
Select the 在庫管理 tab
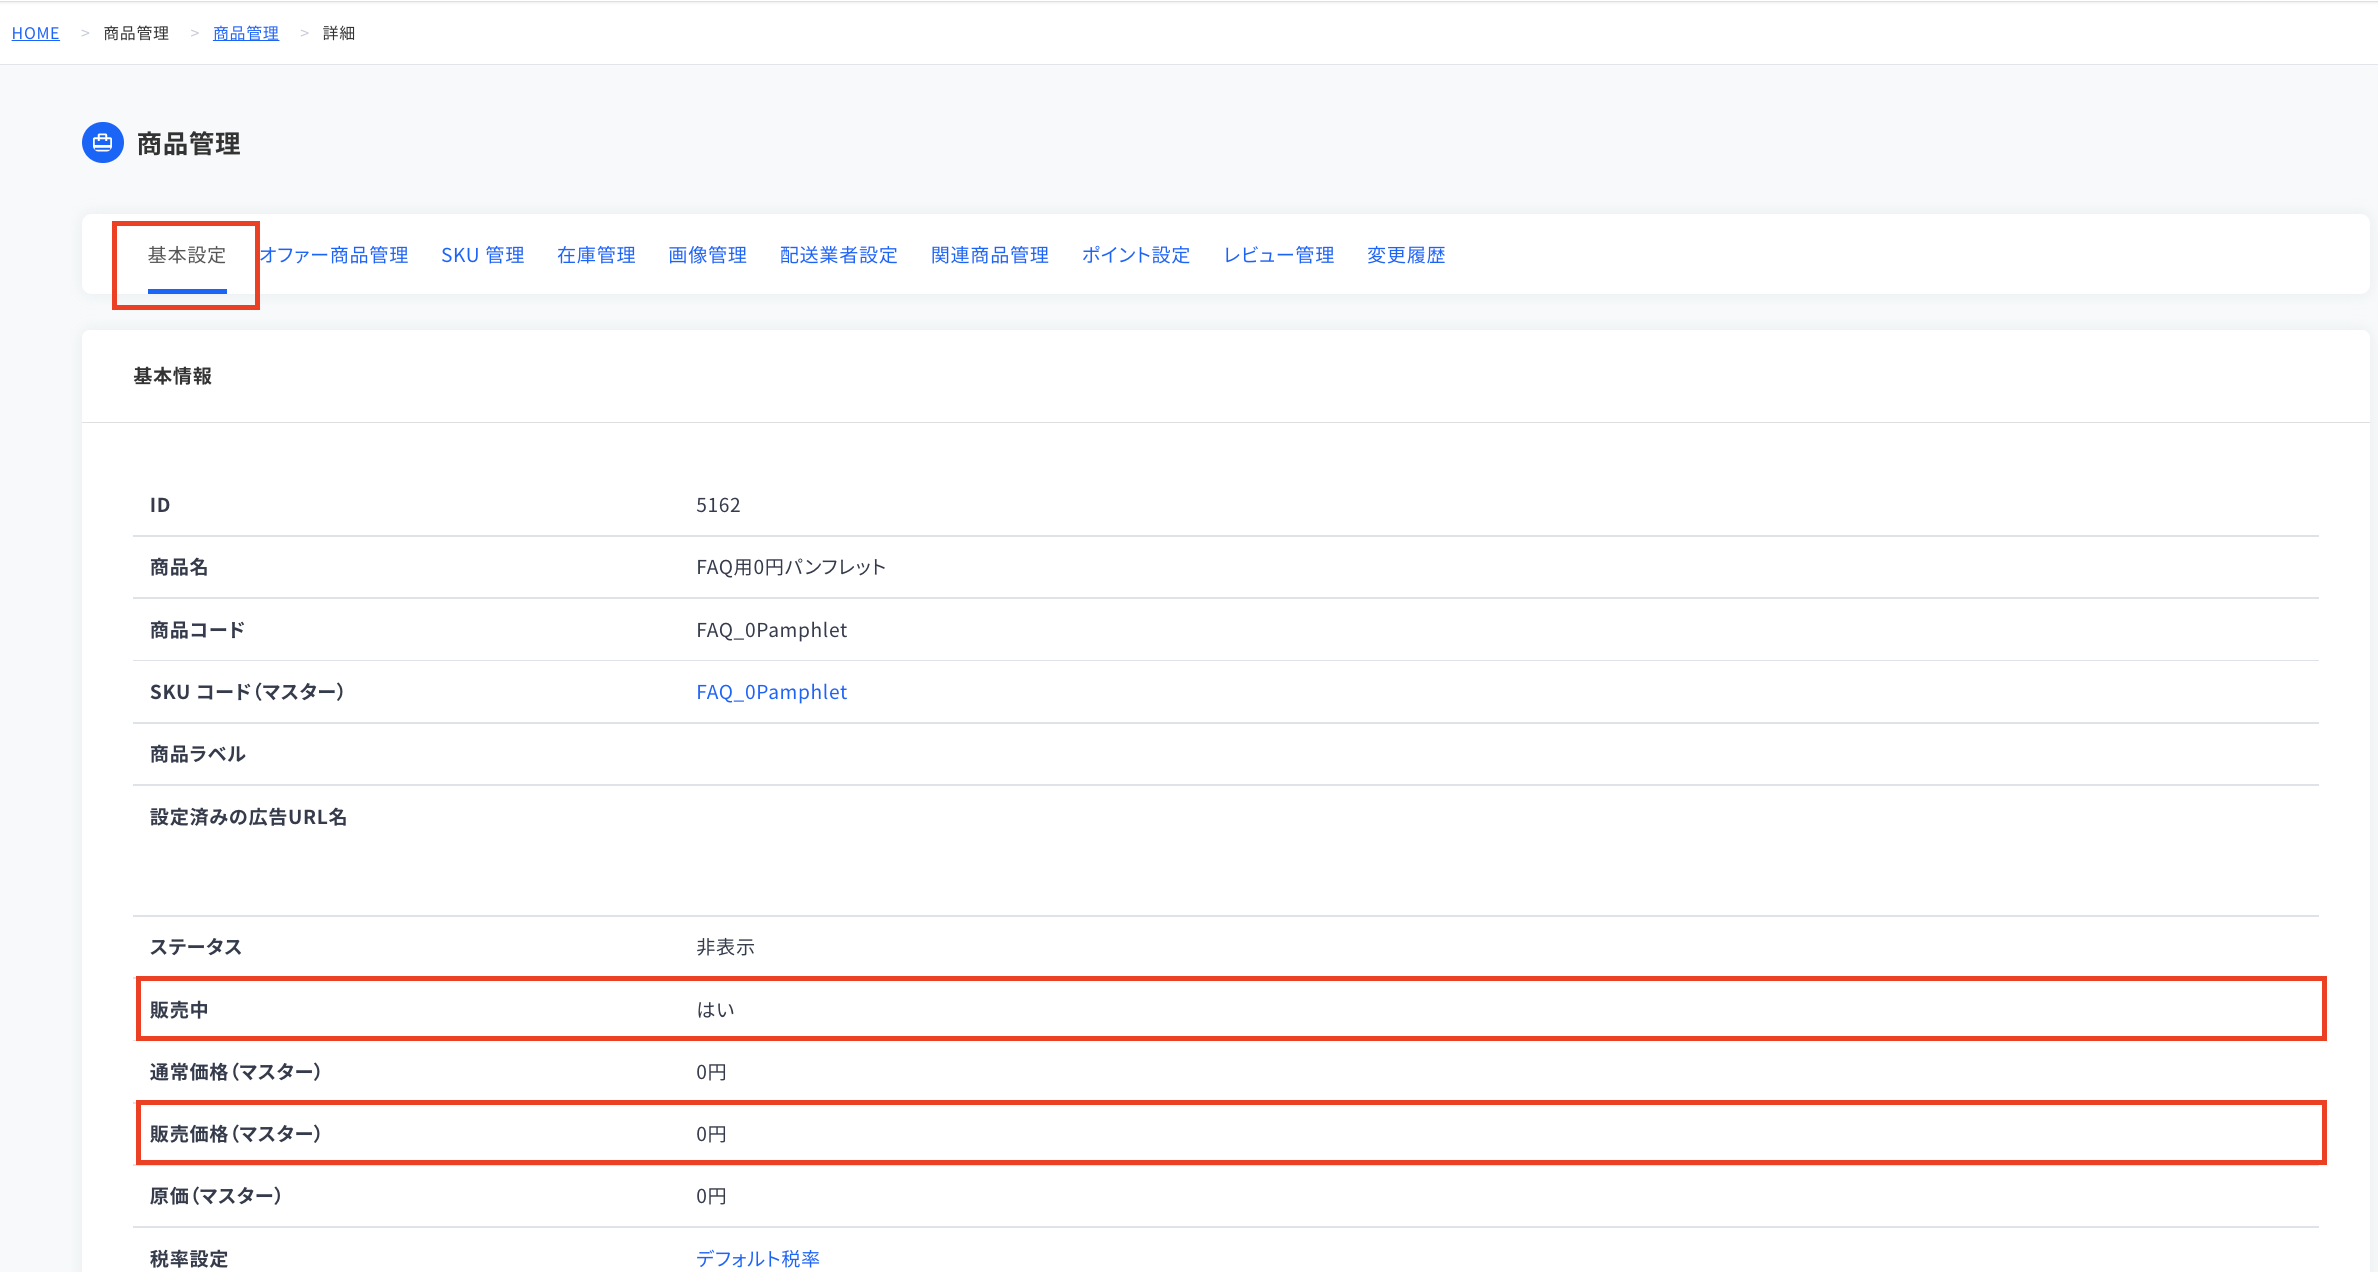(x=596, y=255)
